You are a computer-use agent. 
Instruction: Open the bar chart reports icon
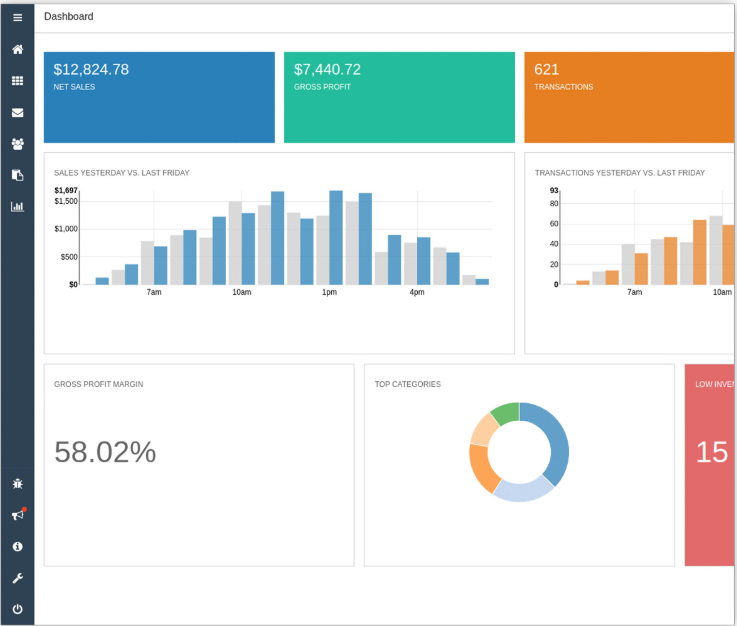[x=17, y=206]
